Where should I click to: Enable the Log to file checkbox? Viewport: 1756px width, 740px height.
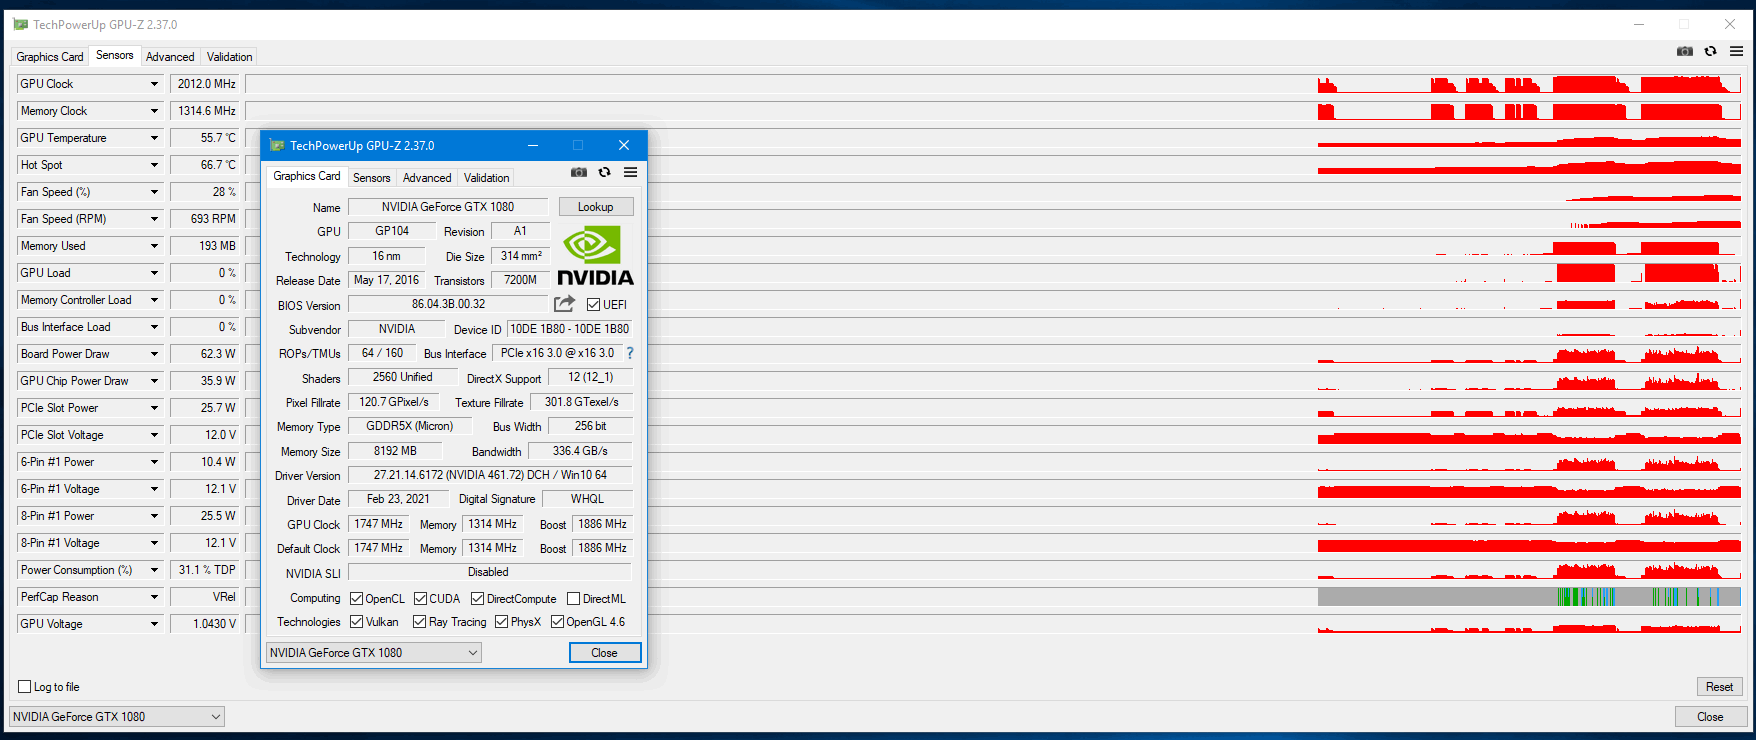[x=25, y=687]
